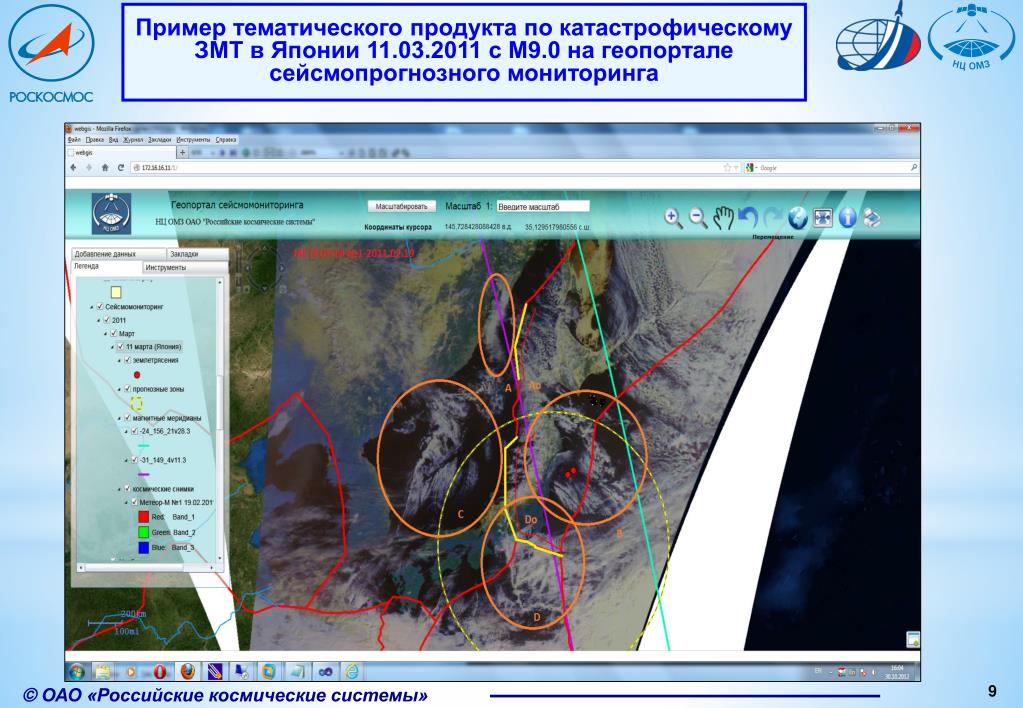Collapse the магнитные меридианы node arrow
Screen dimensions: 1023x708
(x=120, y=418)
